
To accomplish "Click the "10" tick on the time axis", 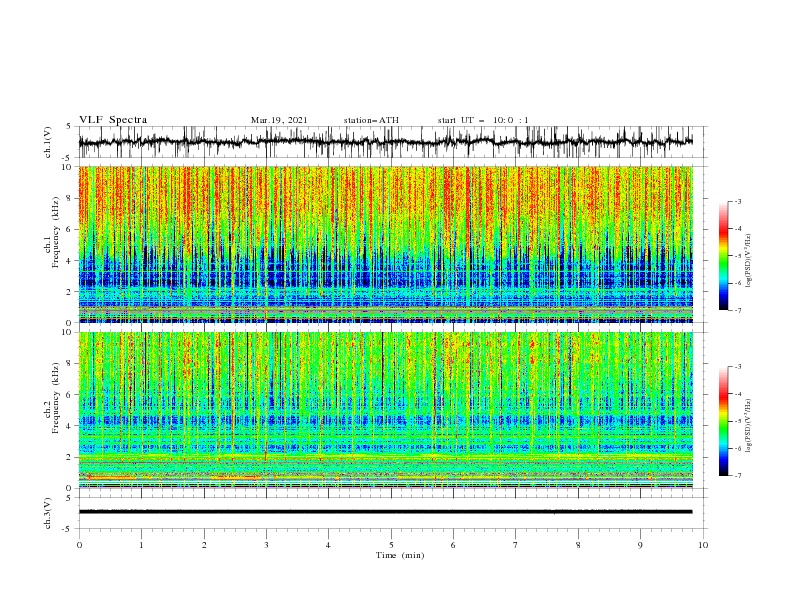I will tap(703, 545).
